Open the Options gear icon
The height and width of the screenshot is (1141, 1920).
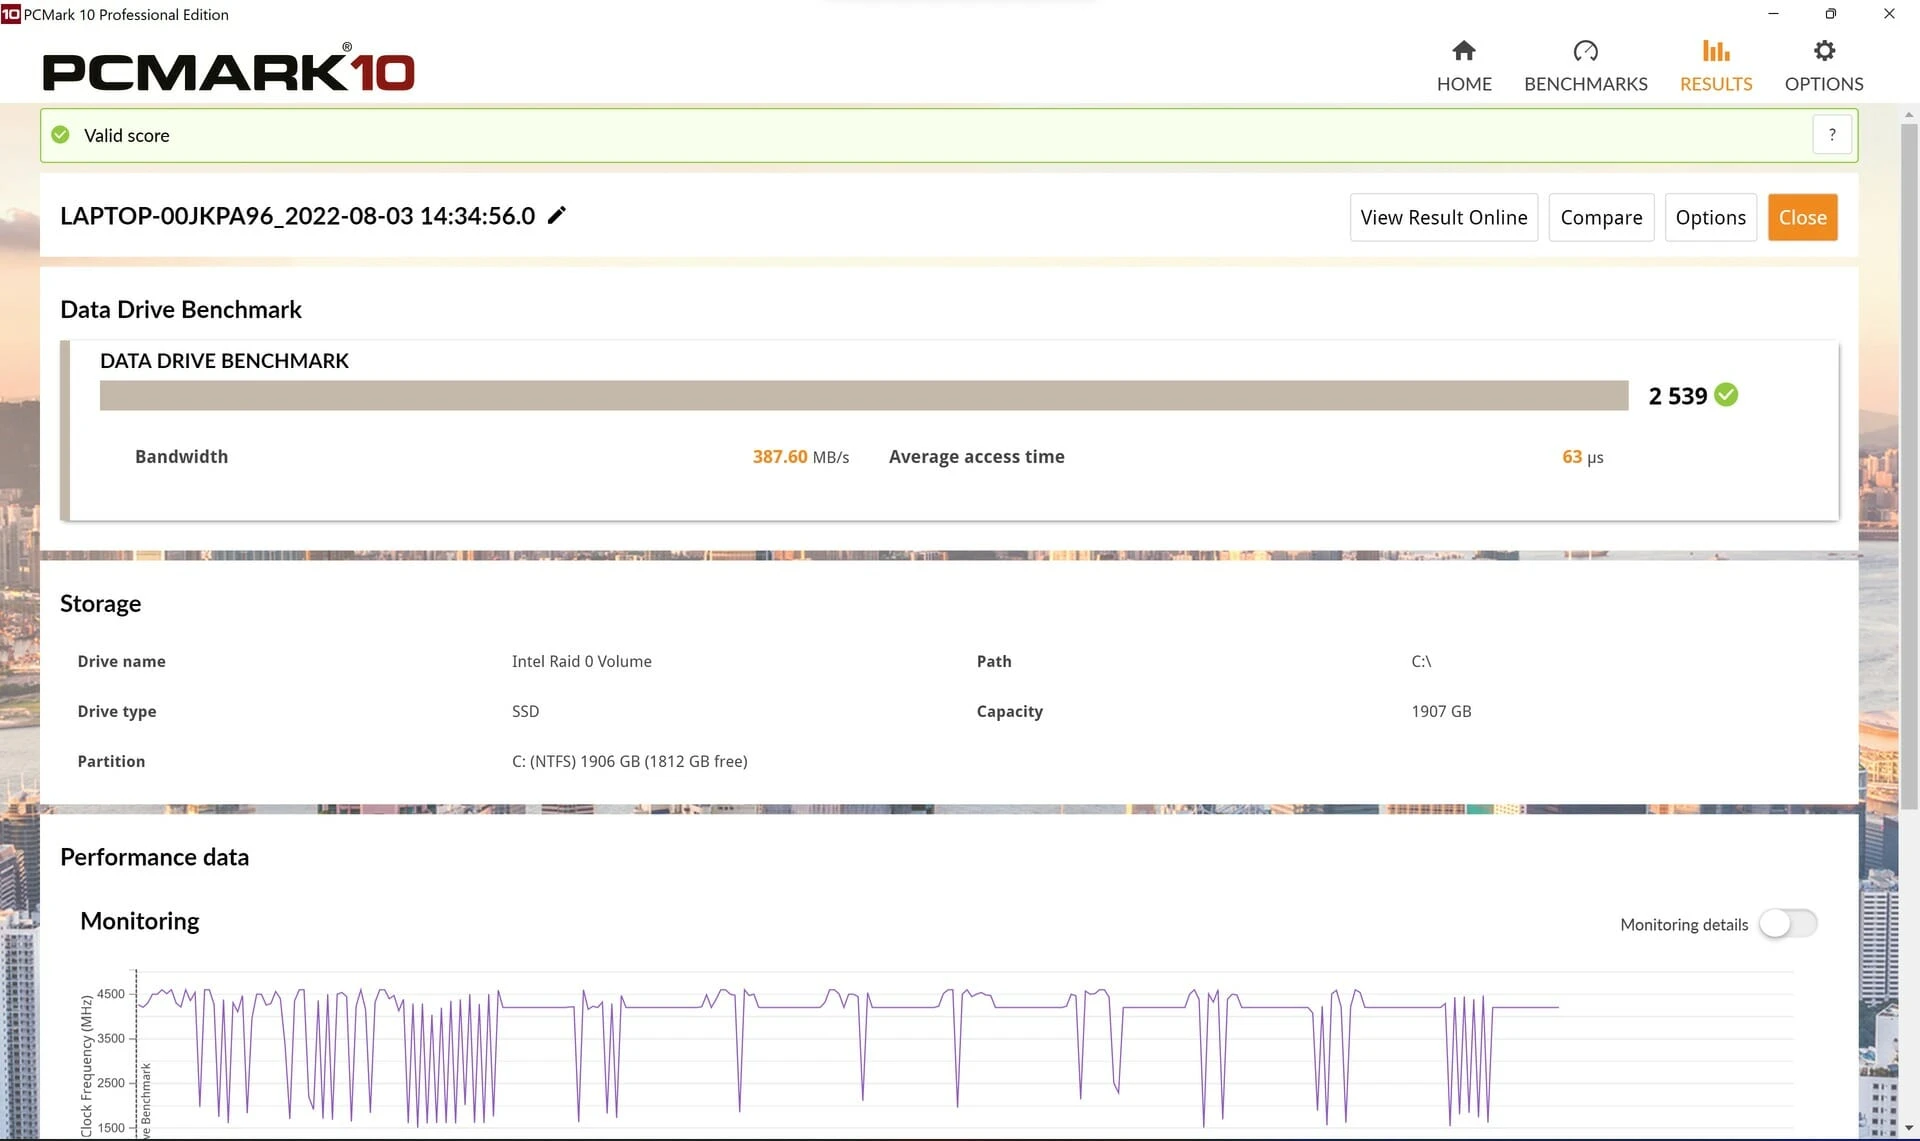click(1824, 51)
